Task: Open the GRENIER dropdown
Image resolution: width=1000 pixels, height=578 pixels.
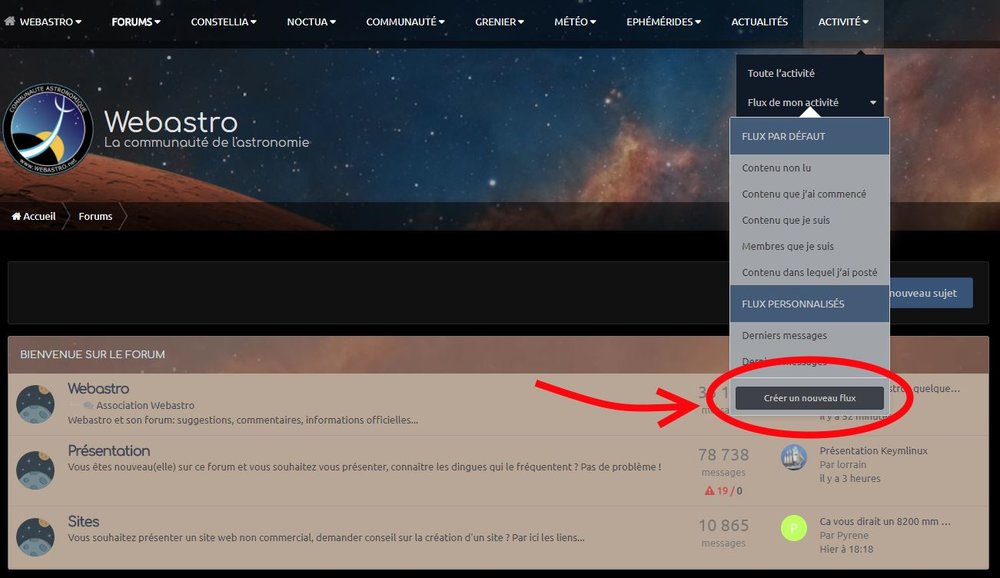Action: point(499,22)
